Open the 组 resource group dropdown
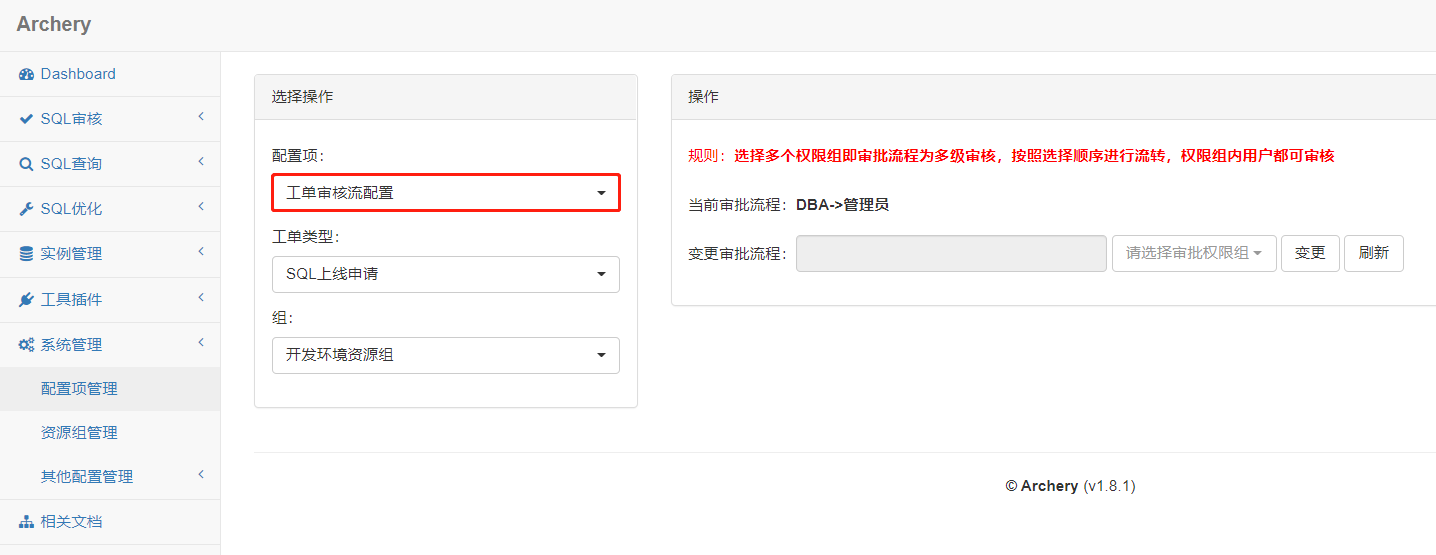Screen dimensions: 1436x555 446,355
